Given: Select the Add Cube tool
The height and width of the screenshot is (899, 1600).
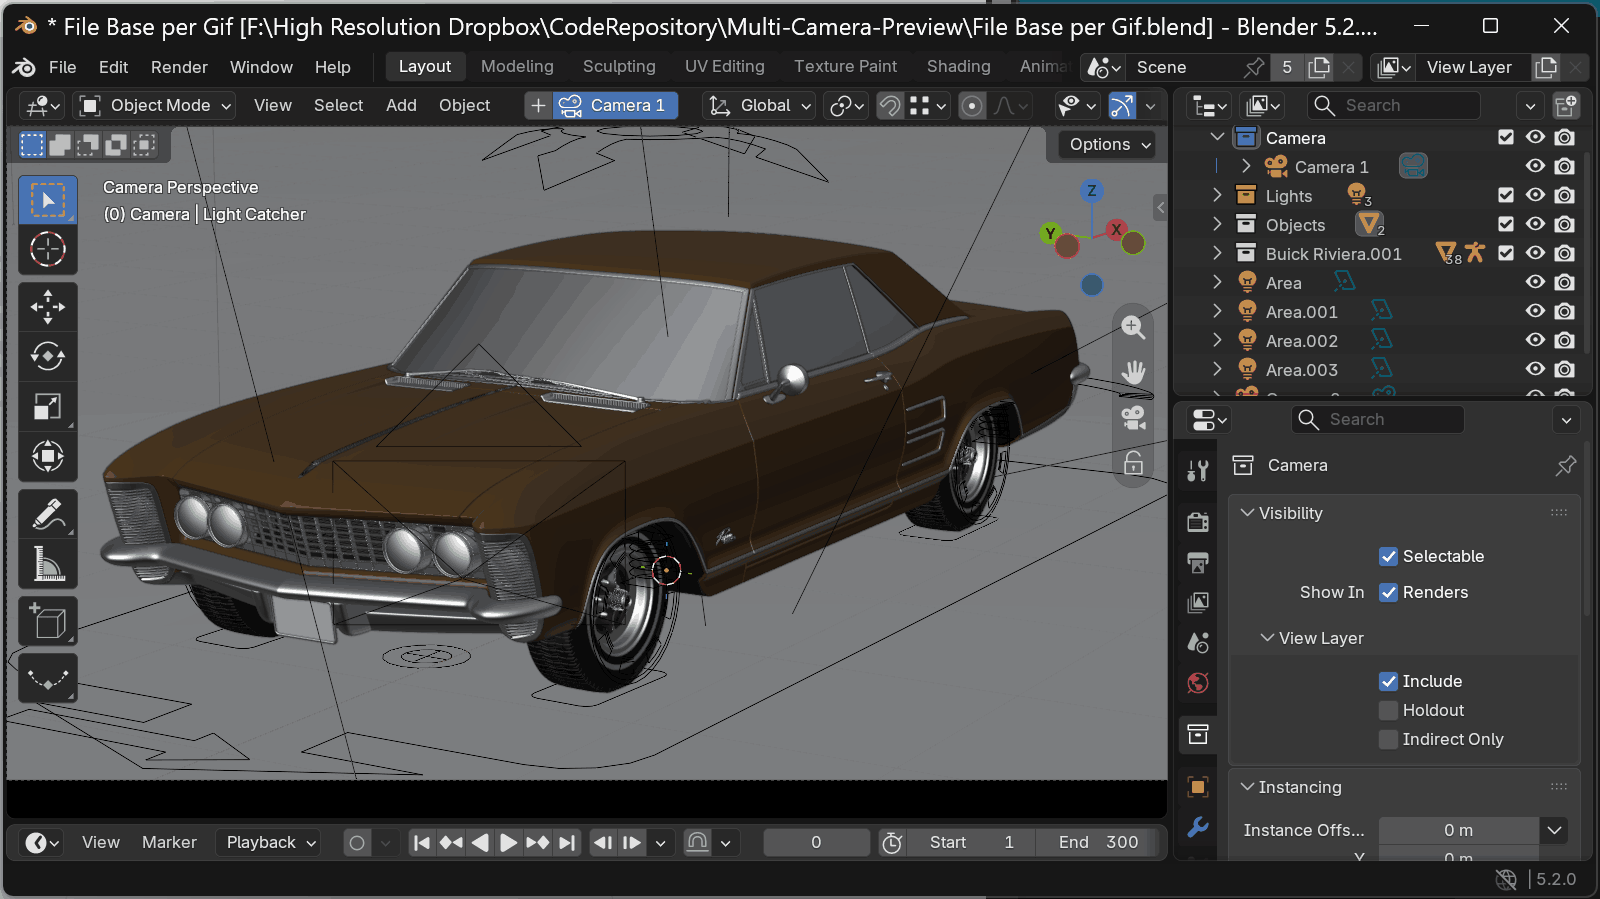Looking at the screenshot, I should pos(48,622).
